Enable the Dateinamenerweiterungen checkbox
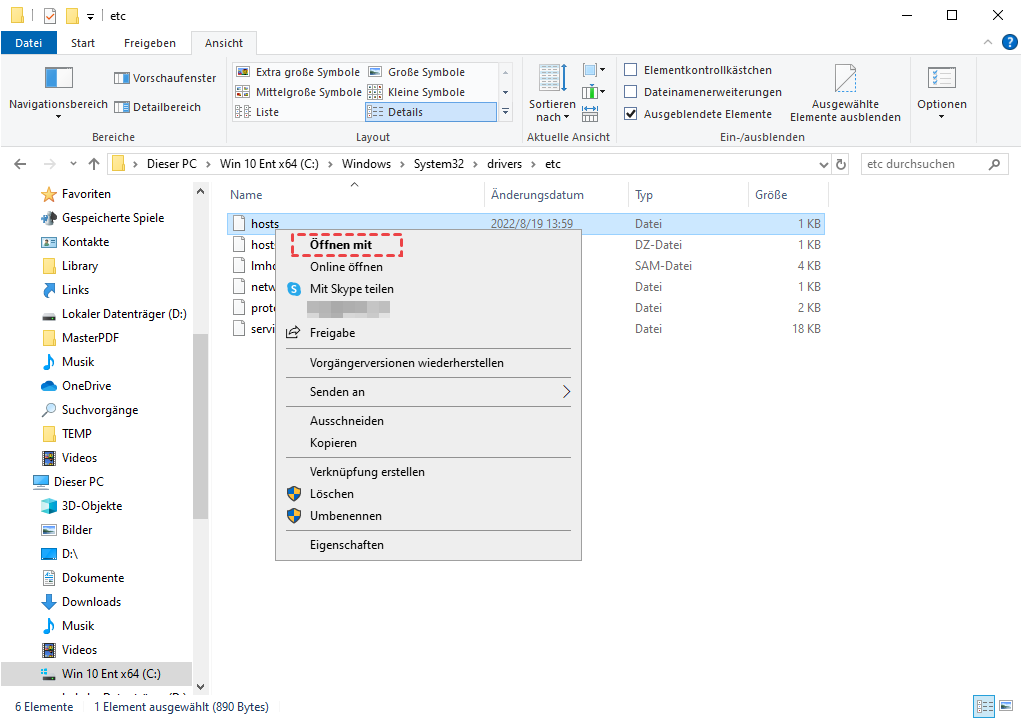Viewport: 1022px width, 719px height. point(631,92)
